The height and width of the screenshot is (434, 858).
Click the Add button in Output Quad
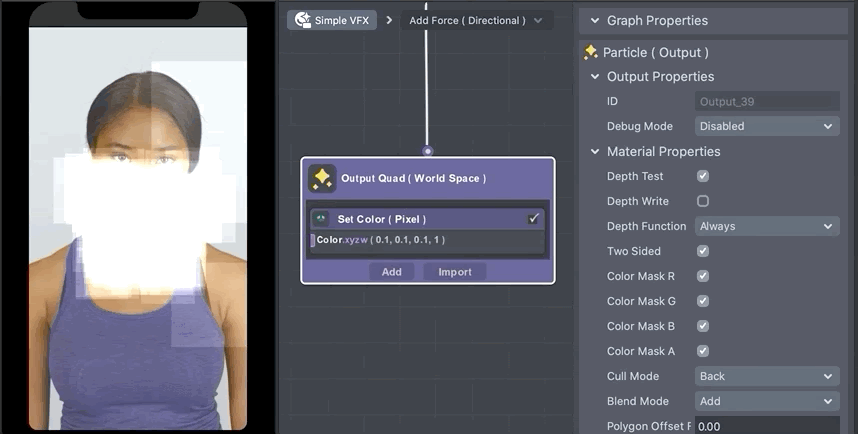pos(391,272)
